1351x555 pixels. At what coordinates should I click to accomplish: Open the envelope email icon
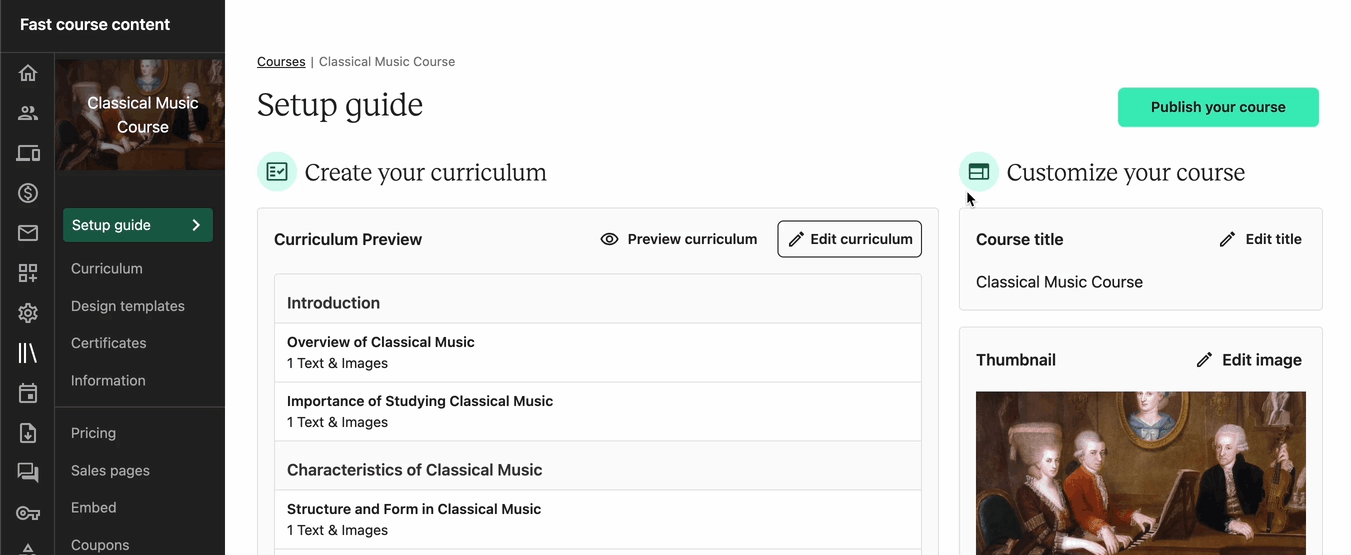point(28,233)
